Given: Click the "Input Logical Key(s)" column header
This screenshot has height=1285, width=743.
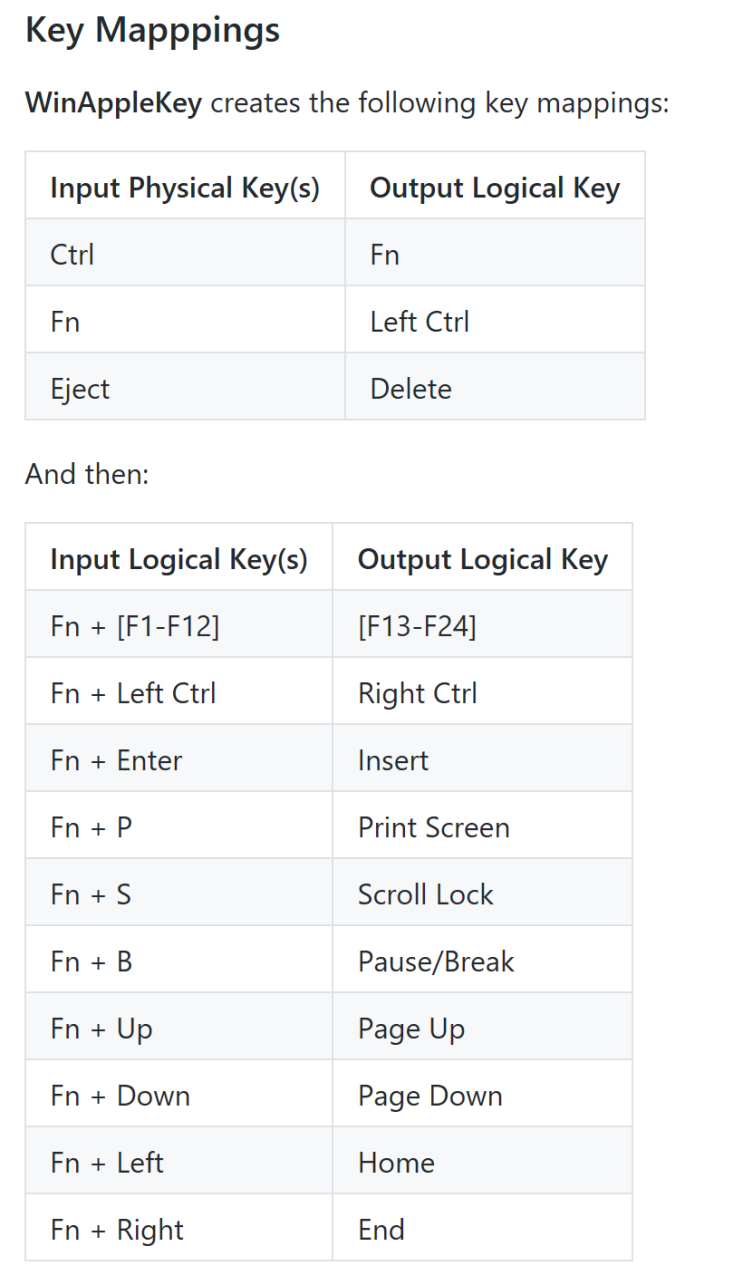Looking at the screenshot, I should pos(179,560).
